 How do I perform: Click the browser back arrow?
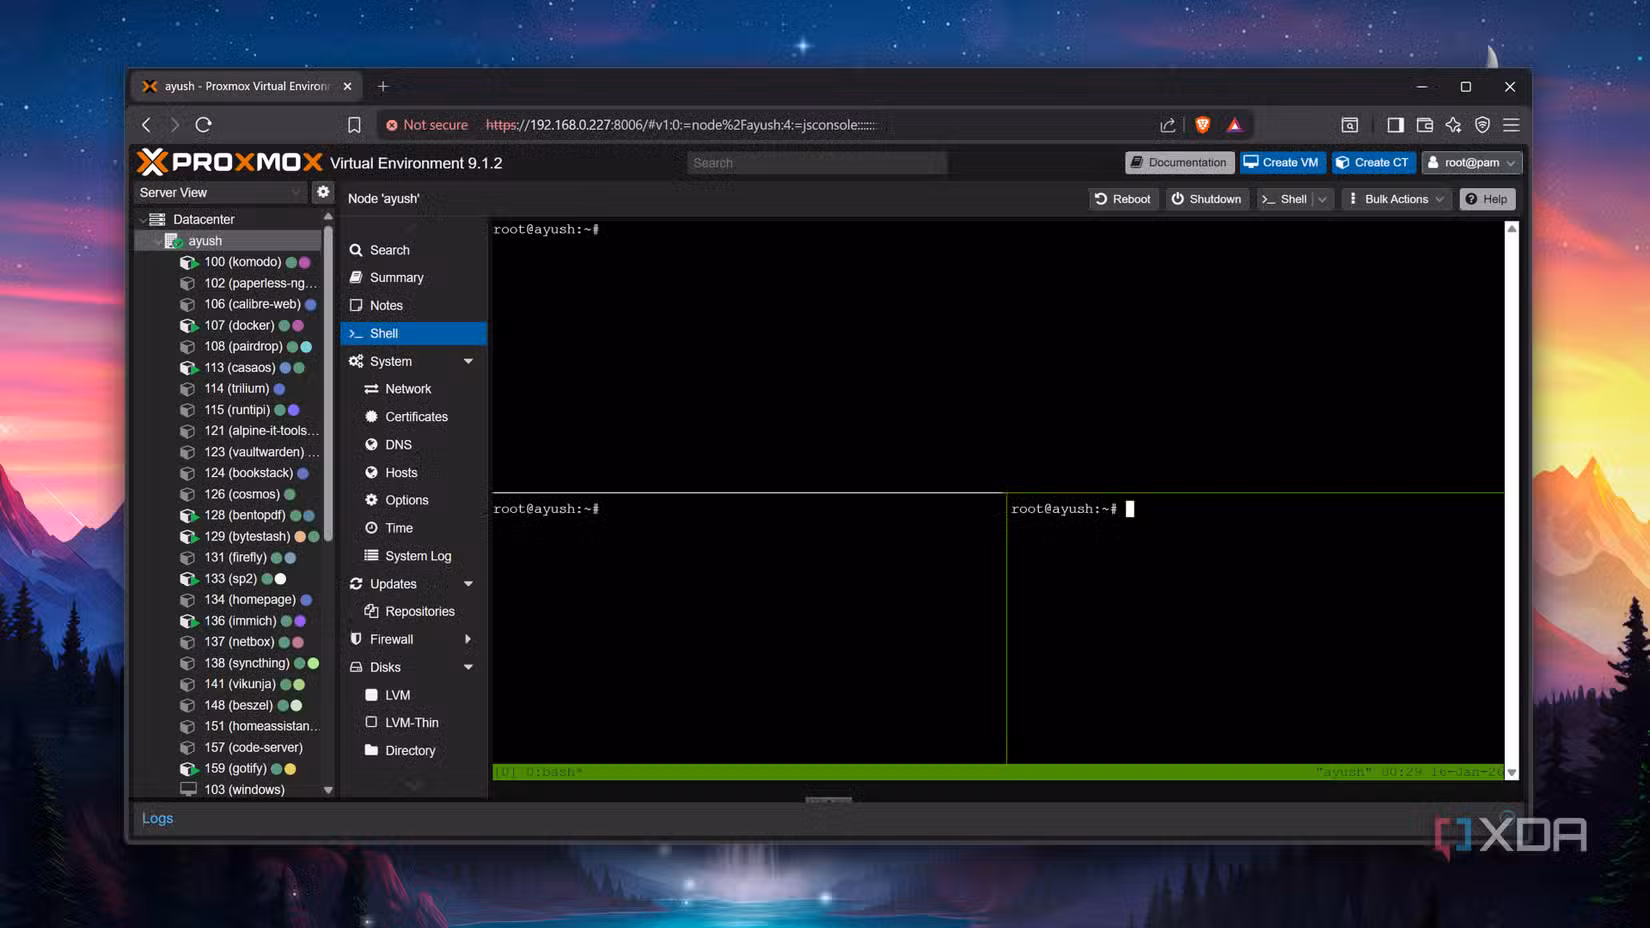[147, 125]
